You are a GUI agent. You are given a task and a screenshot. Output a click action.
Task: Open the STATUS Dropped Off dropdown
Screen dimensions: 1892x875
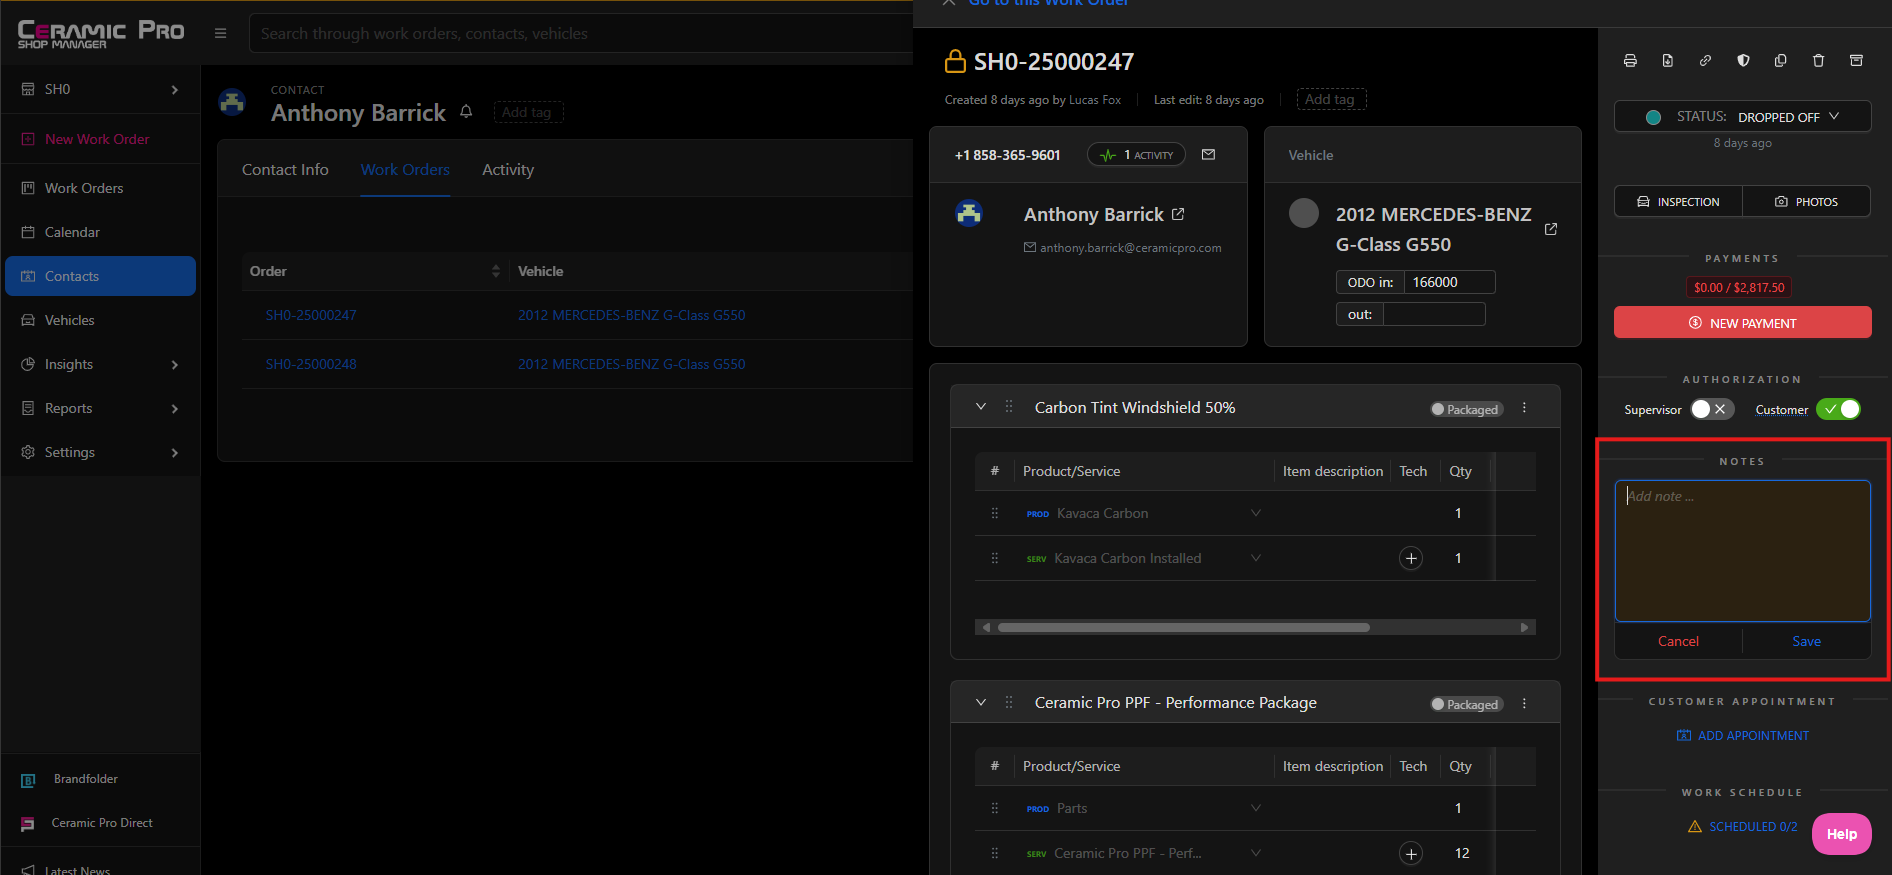(x=1742, y=117)
